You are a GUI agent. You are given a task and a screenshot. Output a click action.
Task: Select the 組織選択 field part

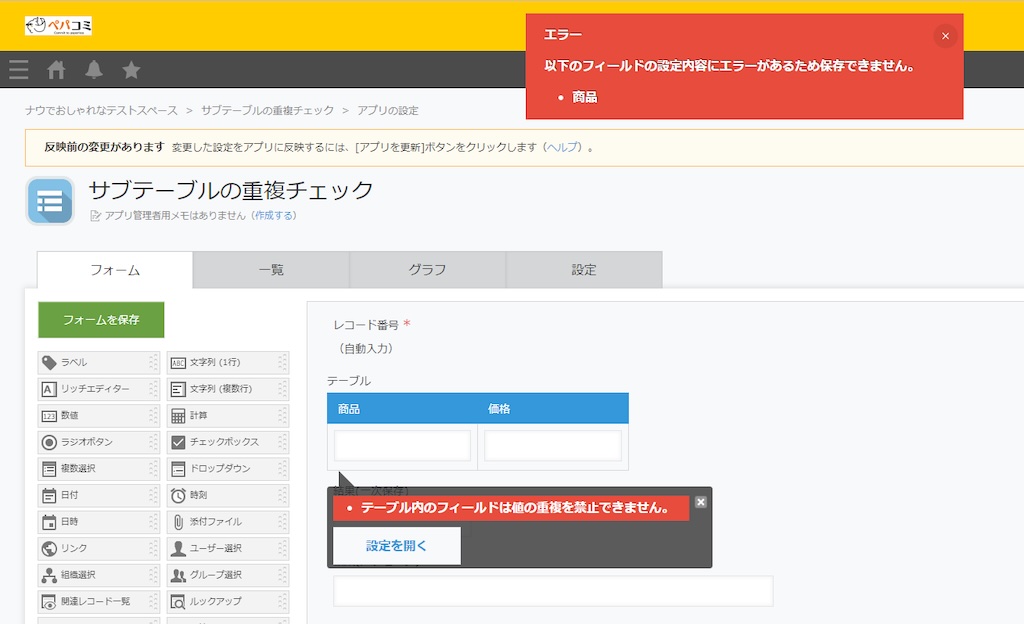point(99,575)
